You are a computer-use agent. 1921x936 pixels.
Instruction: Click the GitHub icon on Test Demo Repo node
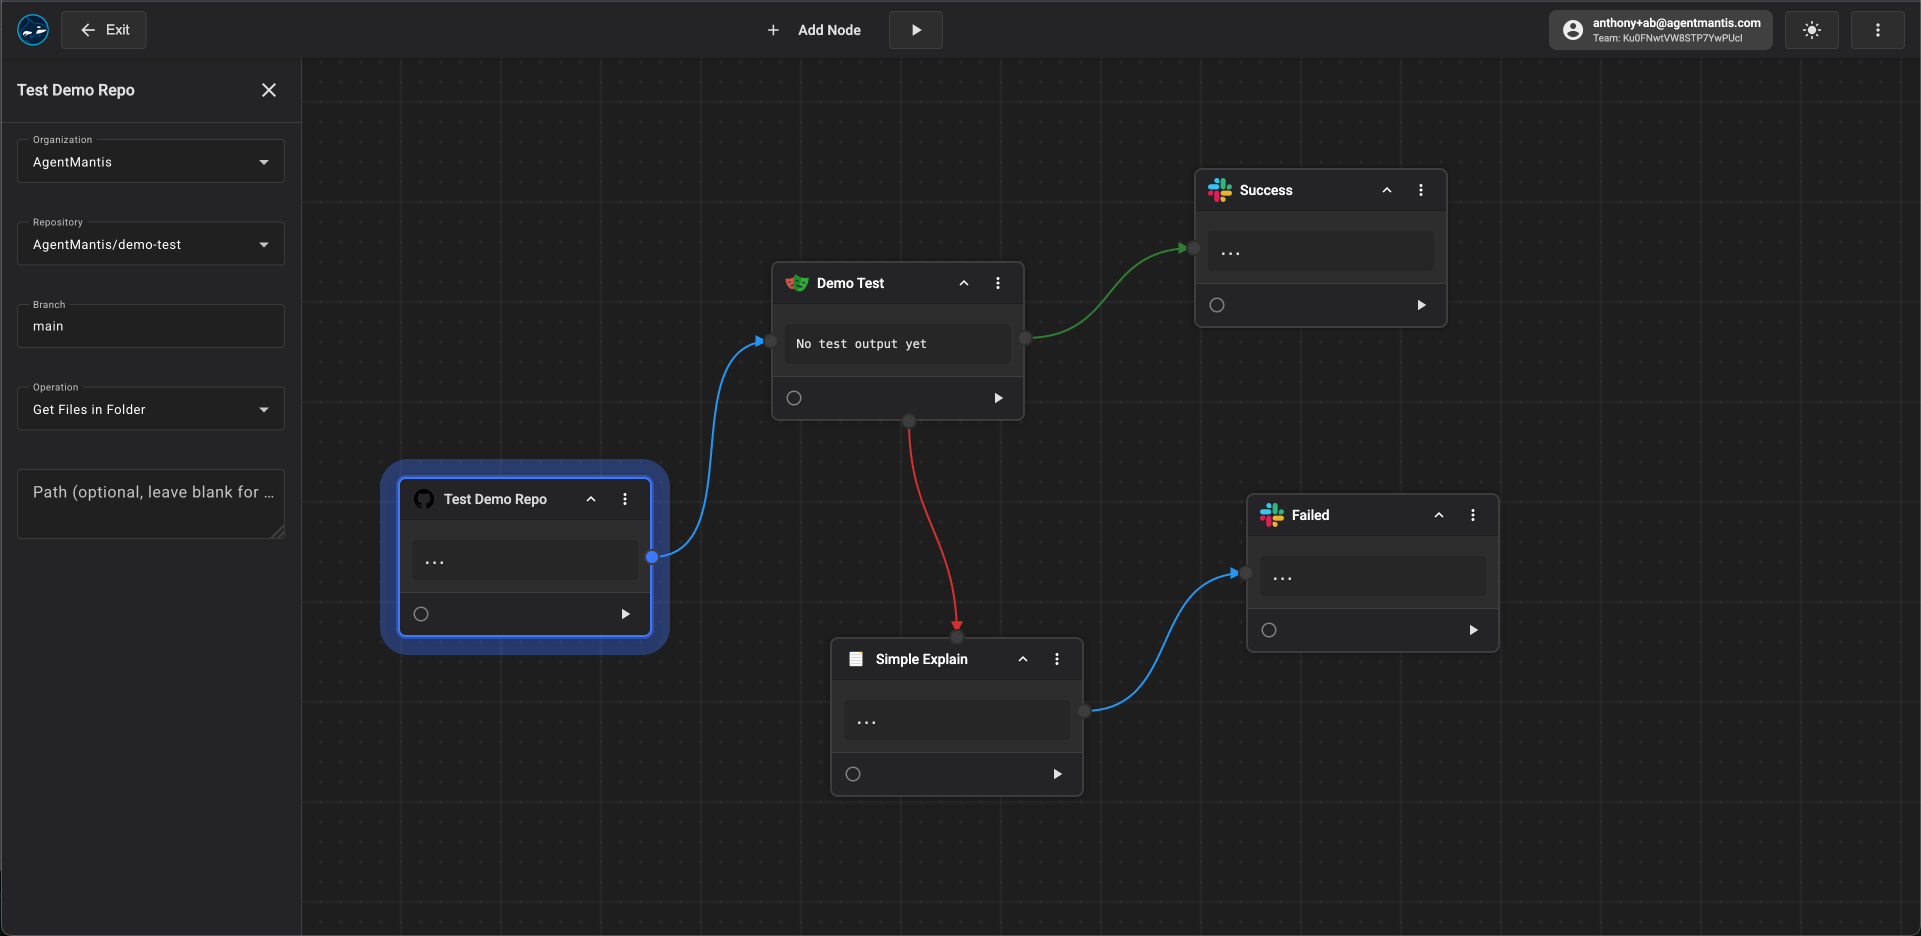[x=424, y=498]
